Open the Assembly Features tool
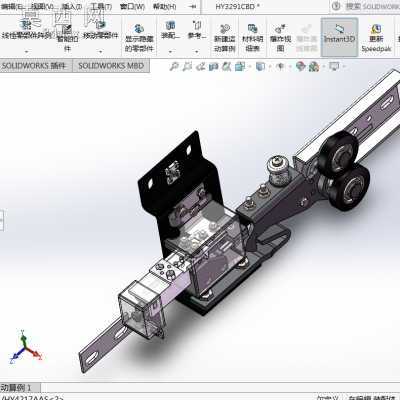This screenshot has width=400, height=400. pos(170,29)
